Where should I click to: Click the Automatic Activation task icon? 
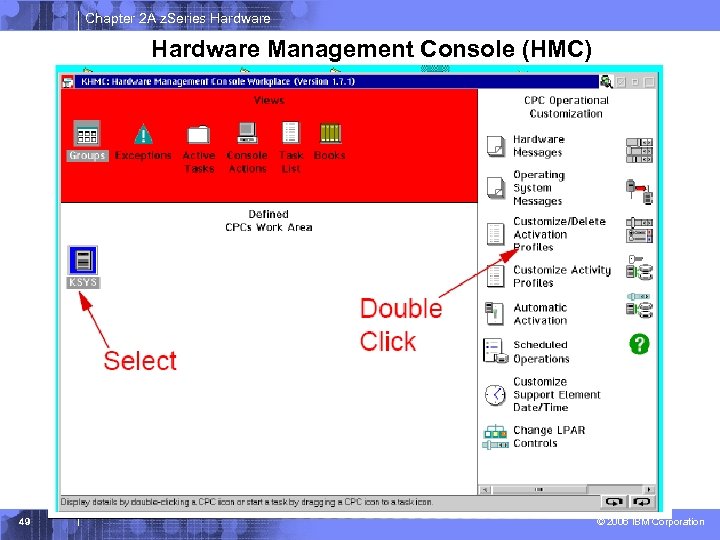[x=495, y=314]
